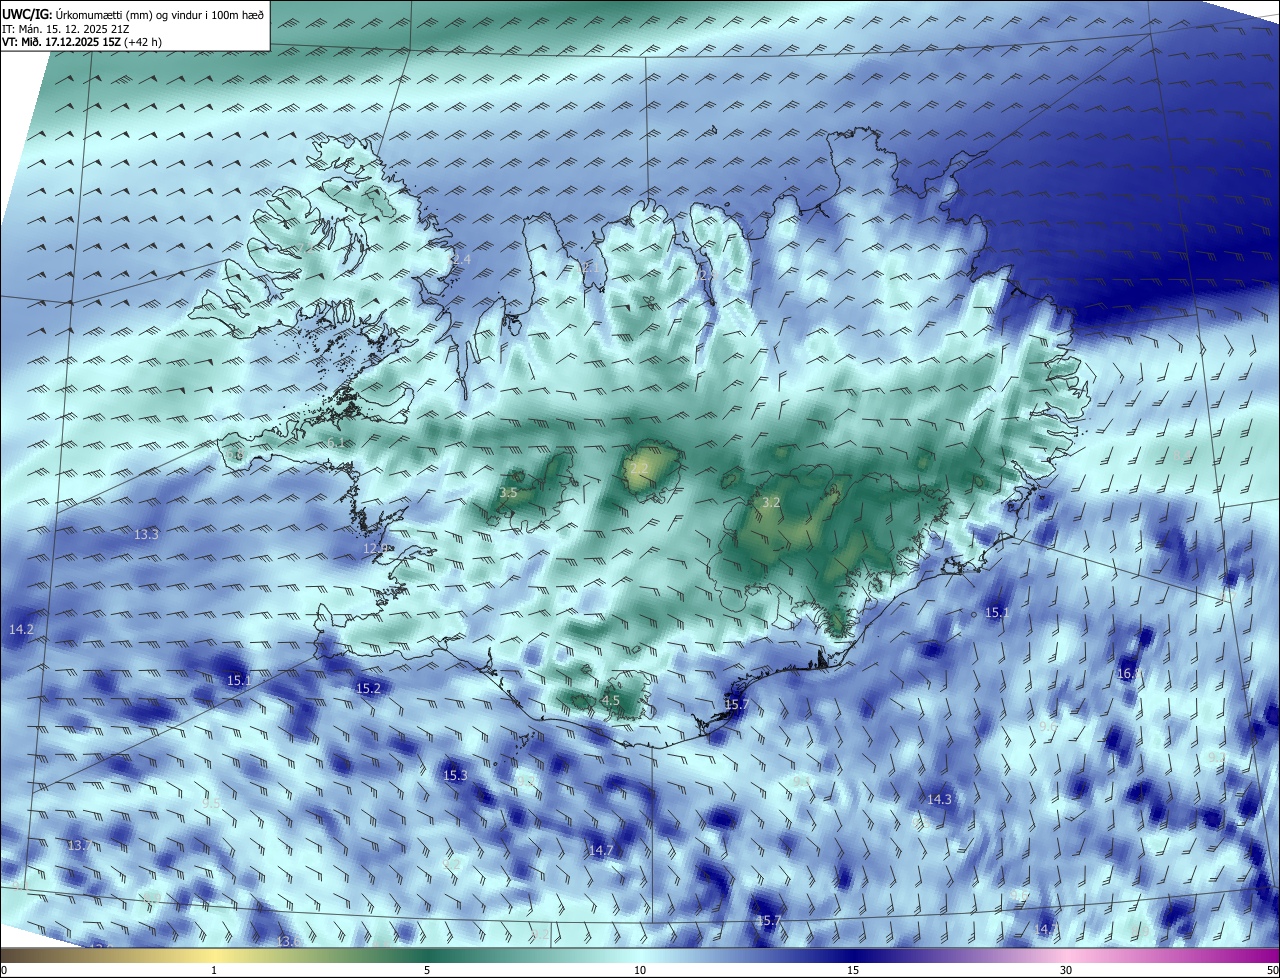Select the 3.5 value on the glacier
1280x978 pixels.
508,492
